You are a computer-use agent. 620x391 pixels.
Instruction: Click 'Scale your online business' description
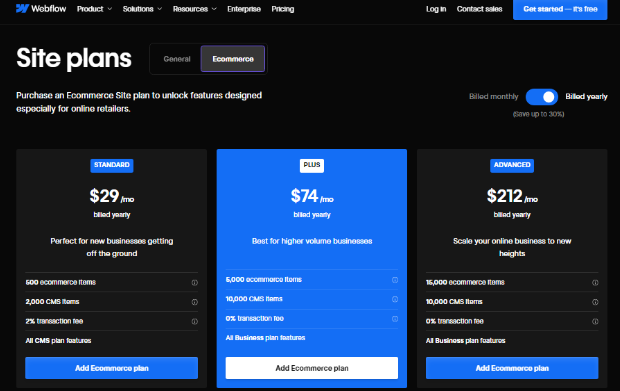(512, 247)
